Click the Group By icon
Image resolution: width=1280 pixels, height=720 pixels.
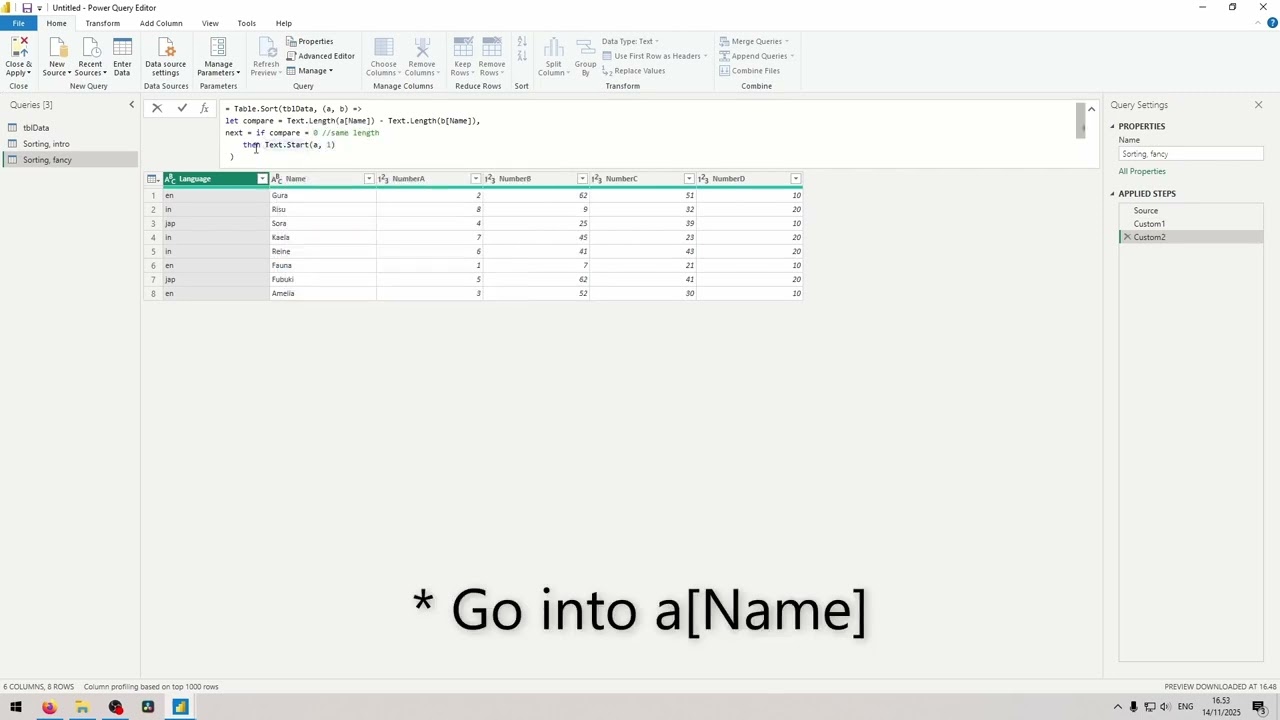tap(586, 48)
